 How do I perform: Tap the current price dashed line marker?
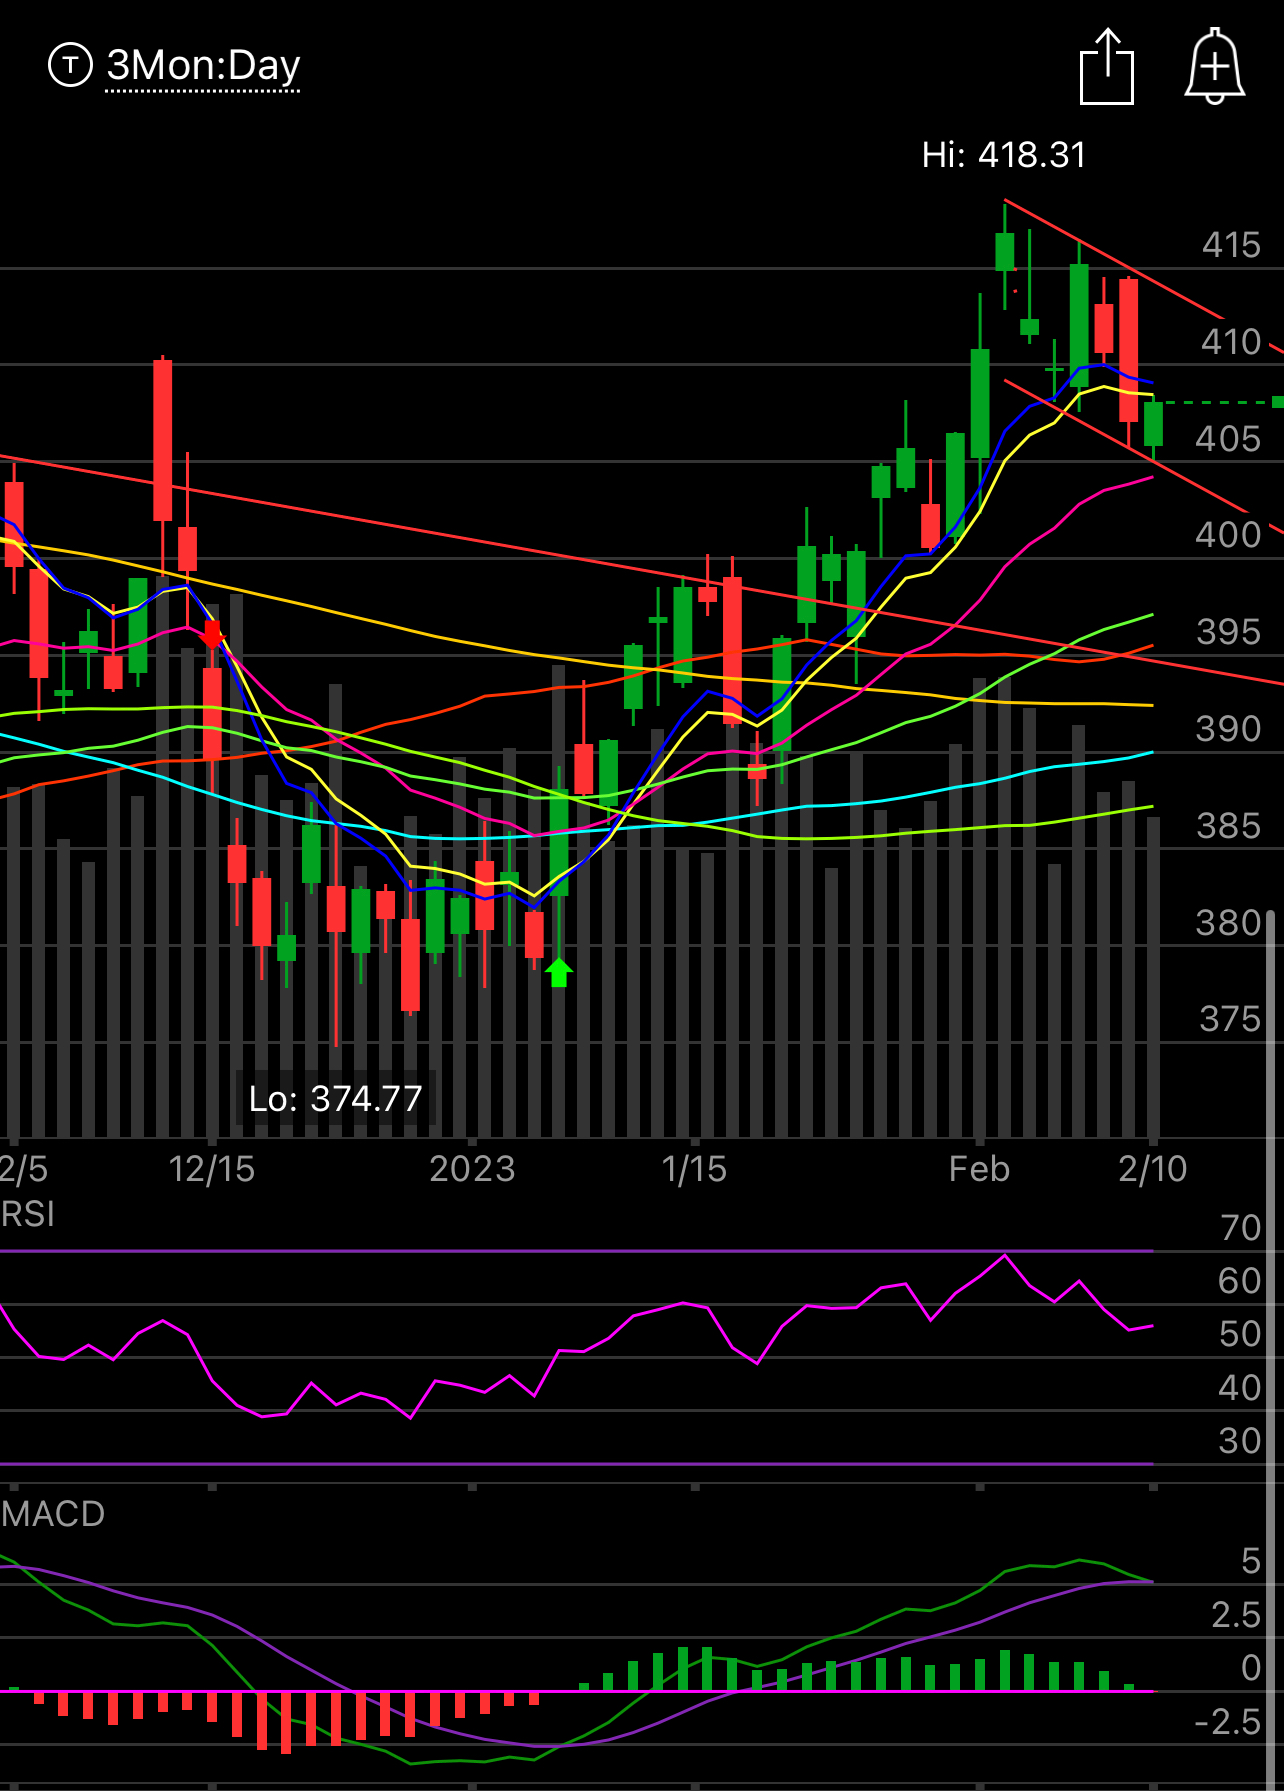coord(1278,402)
